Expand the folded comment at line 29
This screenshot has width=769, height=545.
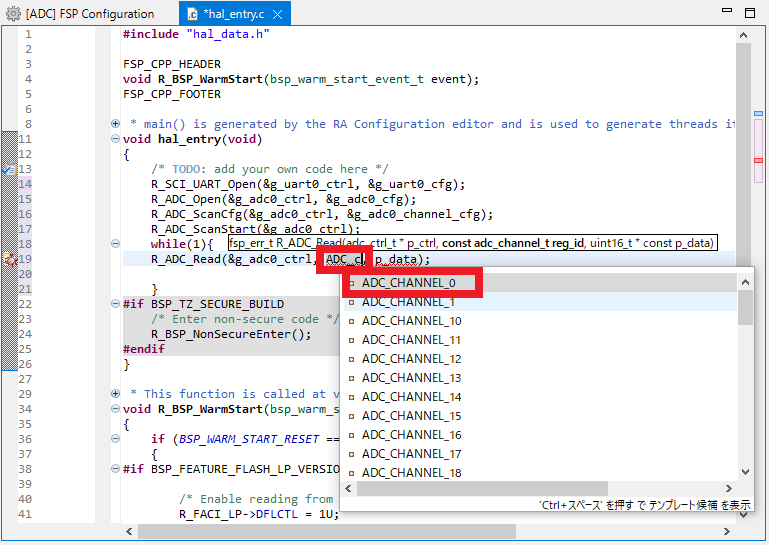click(x=115, y=393)
